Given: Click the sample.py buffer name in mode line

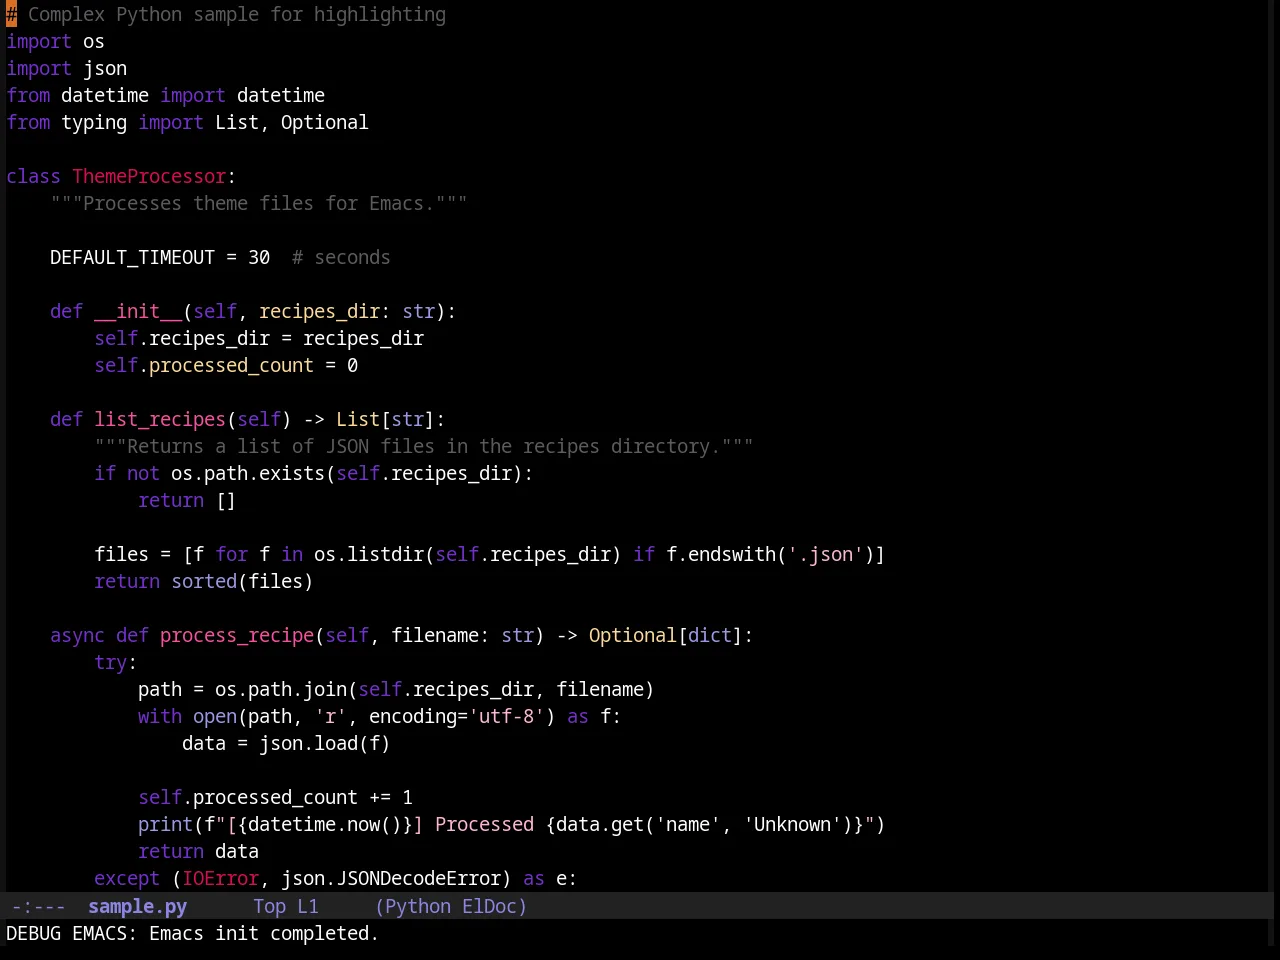Looking at the screenshot, I should (137, 906).
